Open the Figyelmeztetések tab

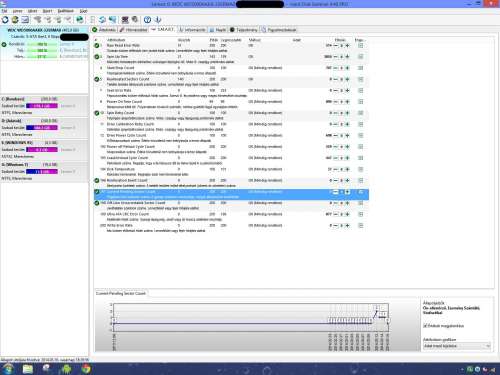(x=279, y=30)
